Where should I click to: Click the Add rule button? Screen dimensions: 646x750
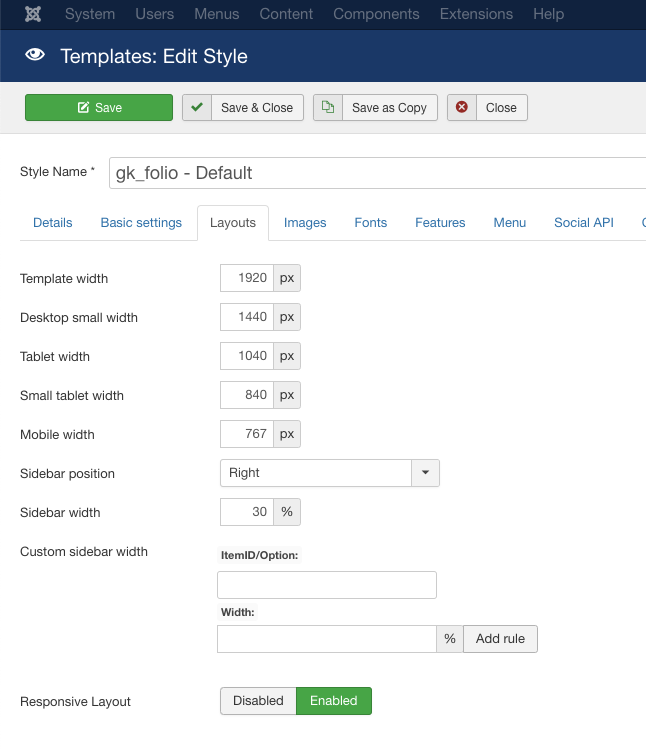point(500,639)
